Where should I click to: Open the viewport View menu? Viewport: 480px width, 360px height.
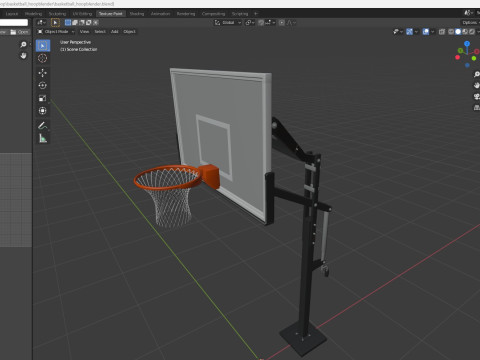[84, 32]
